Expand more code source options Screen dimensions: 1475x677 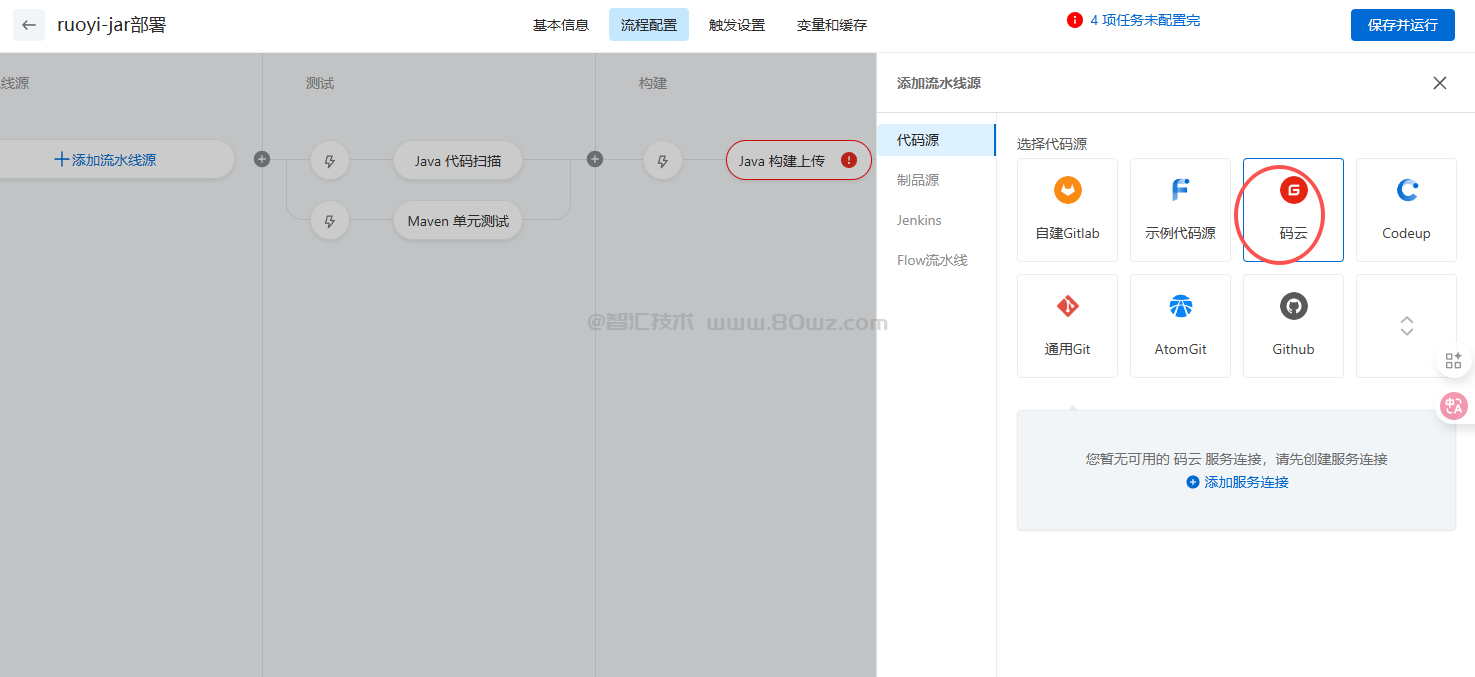coord(1406,325)
